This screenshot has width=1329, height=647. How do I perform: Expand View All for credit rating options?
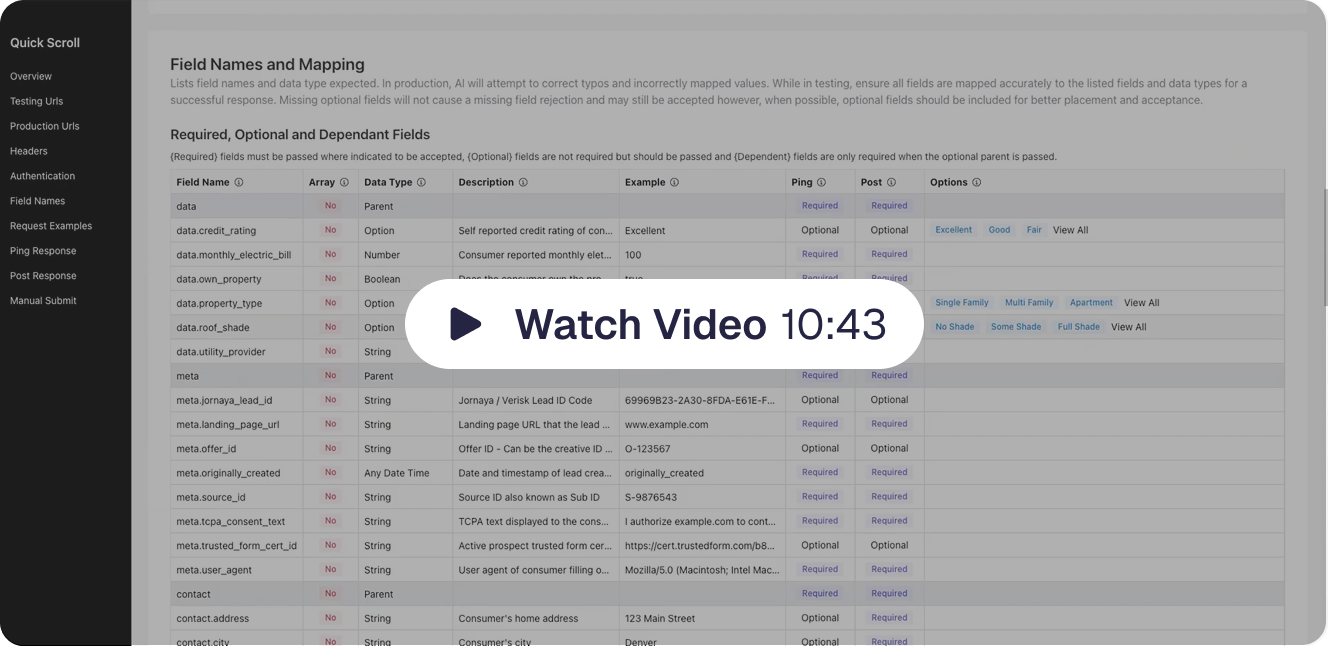click(x=1070, y=230)
